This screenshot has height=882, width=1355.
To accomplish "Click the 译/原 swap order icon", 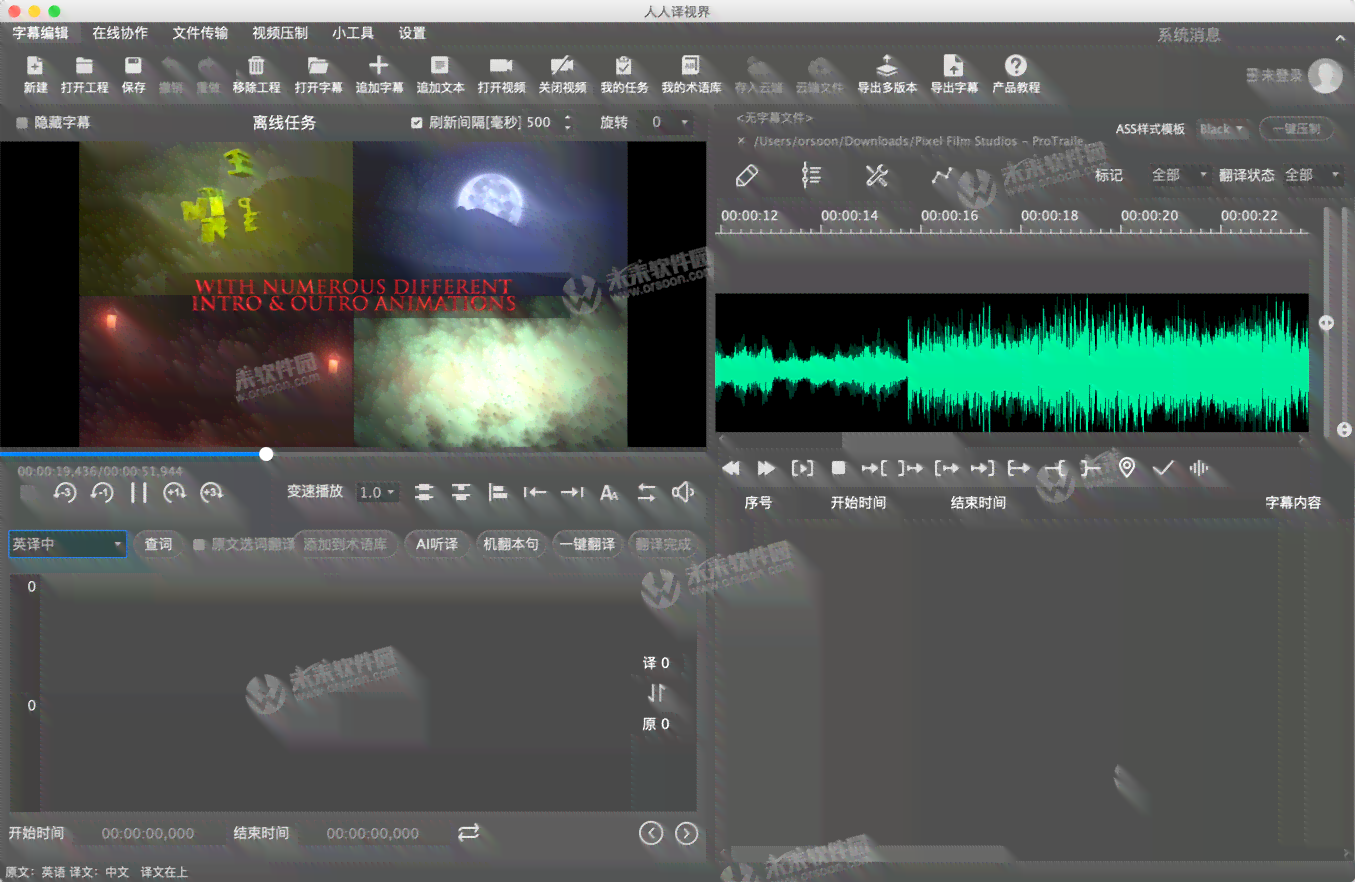I will [656, 693].
